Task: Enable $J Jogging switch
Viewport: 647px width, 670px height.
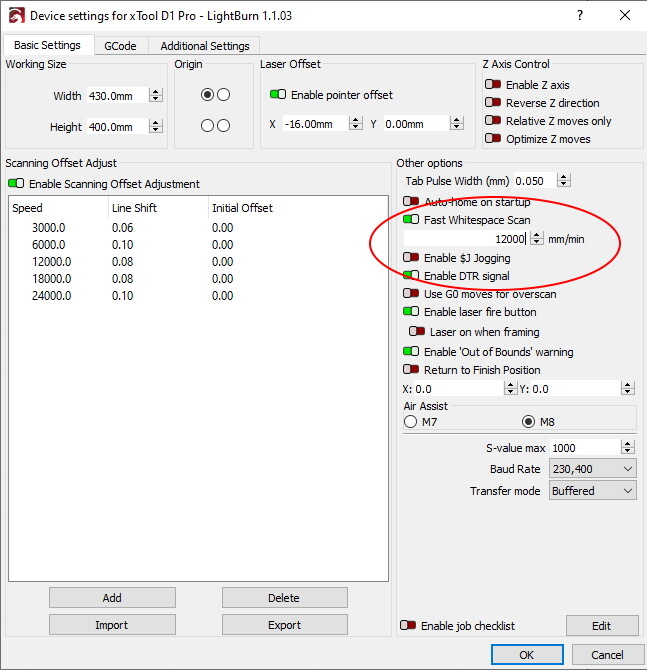Action: tap(411, 257)
